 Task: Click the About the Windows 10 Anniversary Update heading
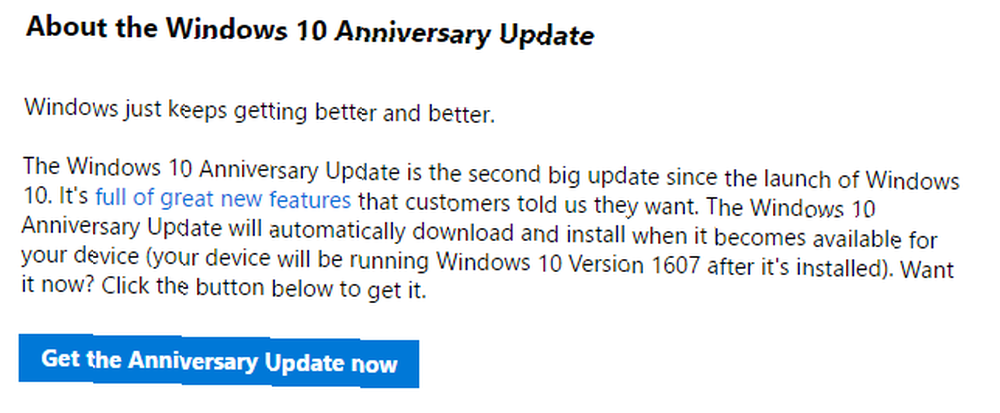tap(310, 32)
